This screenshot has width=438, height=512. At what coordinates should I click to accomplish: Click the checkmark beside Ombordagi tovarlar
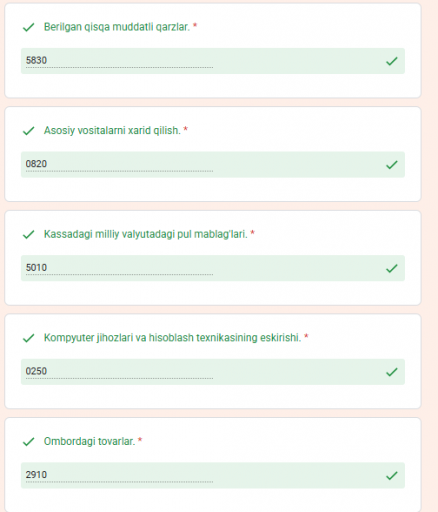29,442
